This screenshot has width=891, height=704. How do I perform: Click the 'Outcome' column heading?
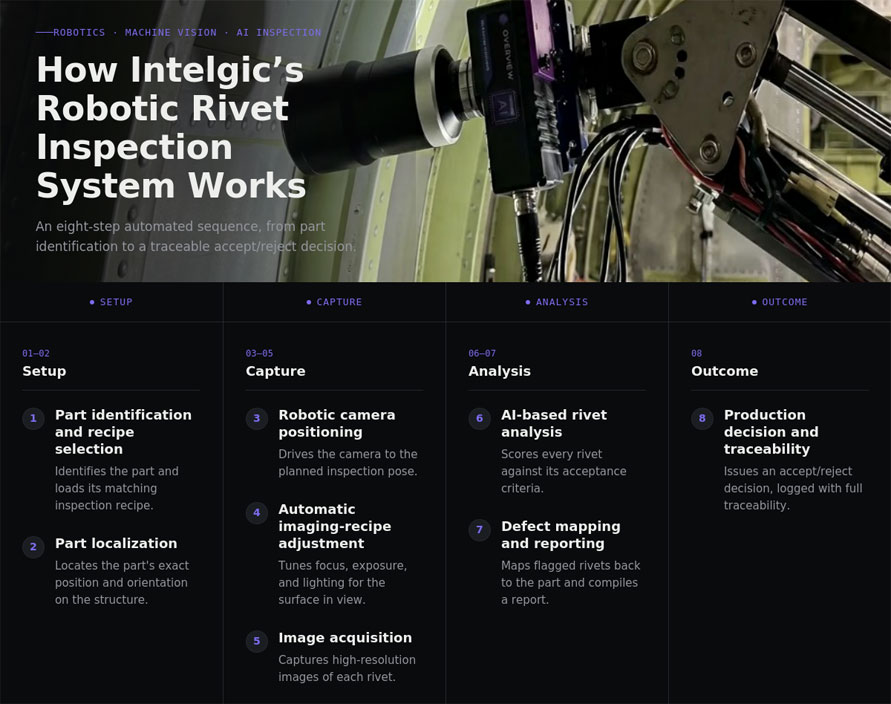coord(725,371)
